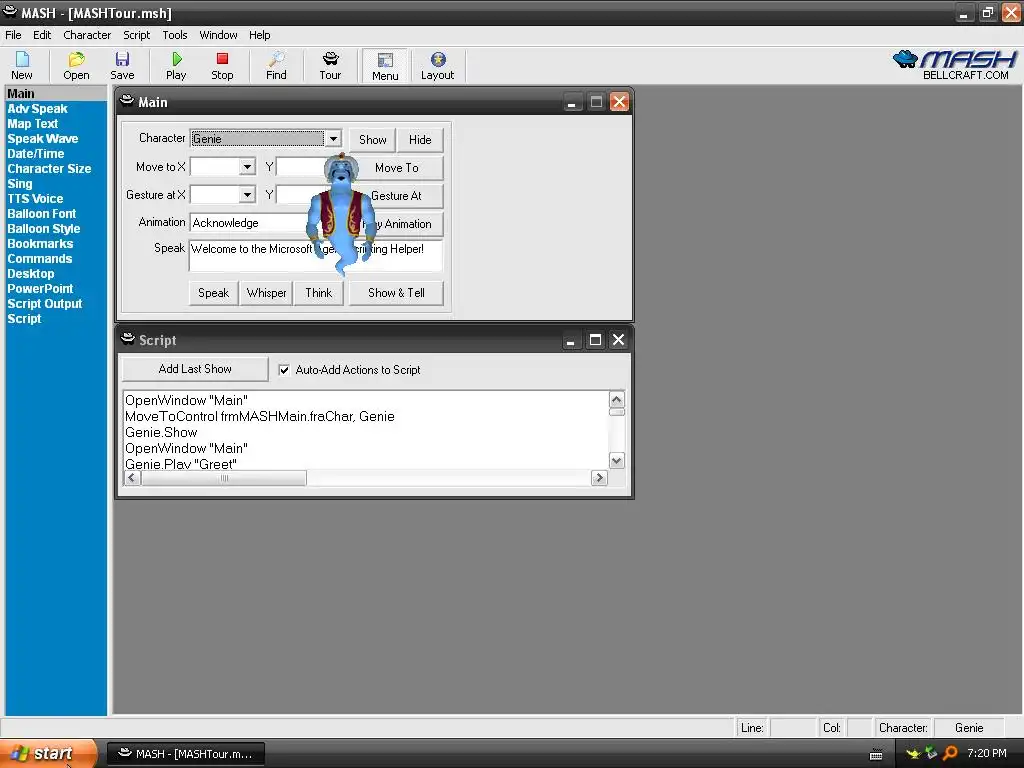
Task: Toggle the Menu toolbar button
Action: (x=385, y=66)
